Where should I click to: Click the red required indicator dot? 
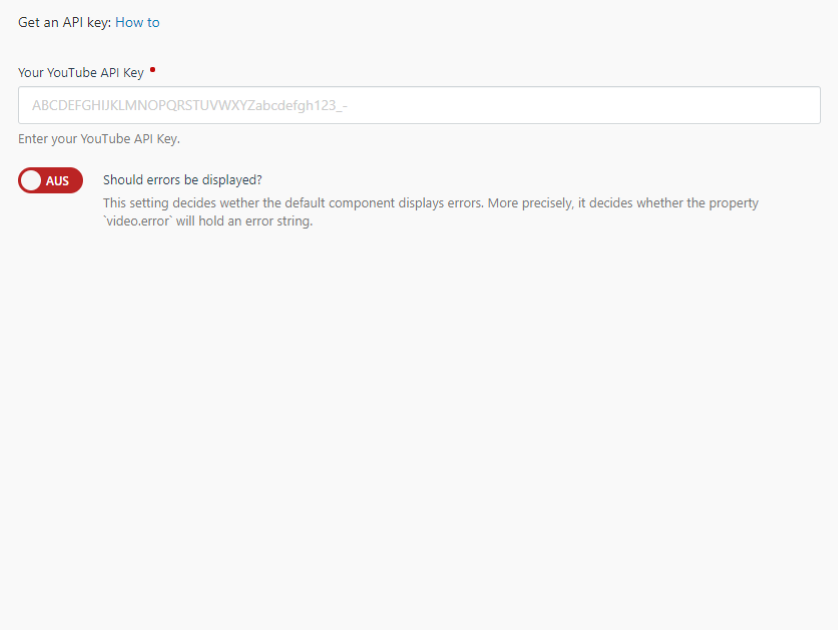pos(152,69)
